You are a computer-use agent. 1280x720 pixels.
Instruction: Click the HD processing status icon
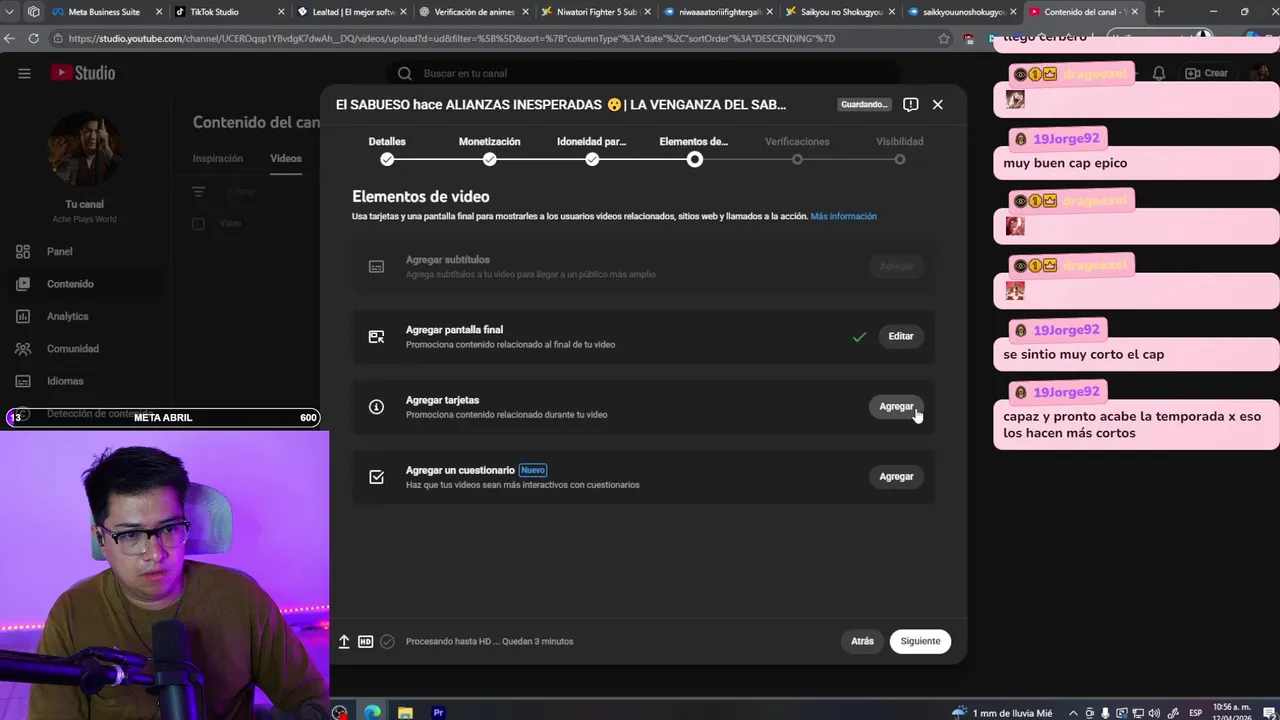[x=366, y=642]
